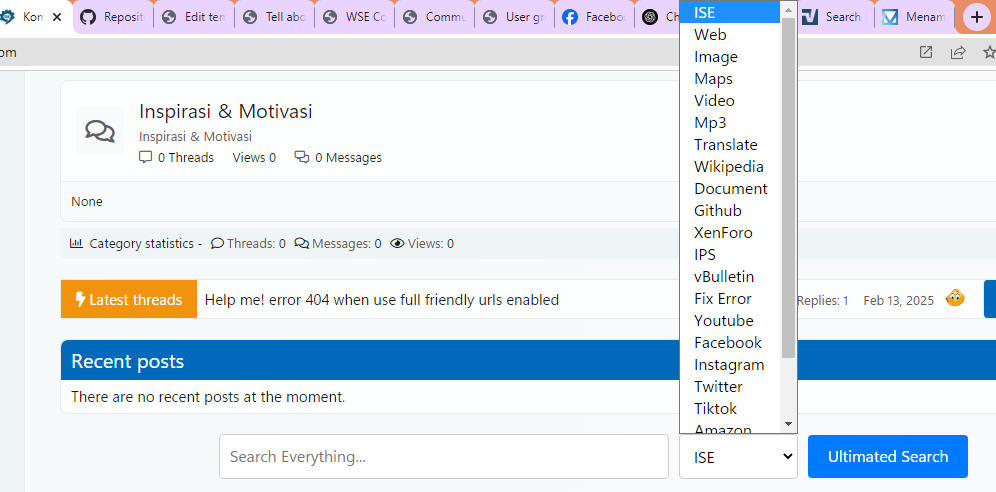This screenshot has width=996, height=492.
Task: Click the Views eye icon in statistics
Action: (x=397, y=243)
